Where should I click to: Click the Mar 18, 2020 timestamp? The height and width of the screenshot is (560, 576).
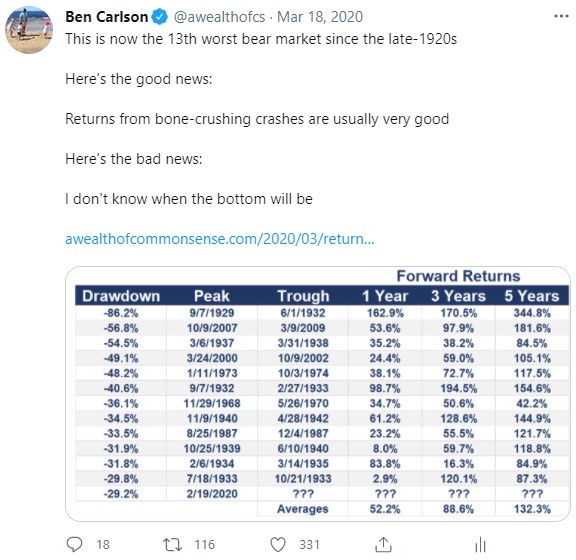(x=320, y=17)
